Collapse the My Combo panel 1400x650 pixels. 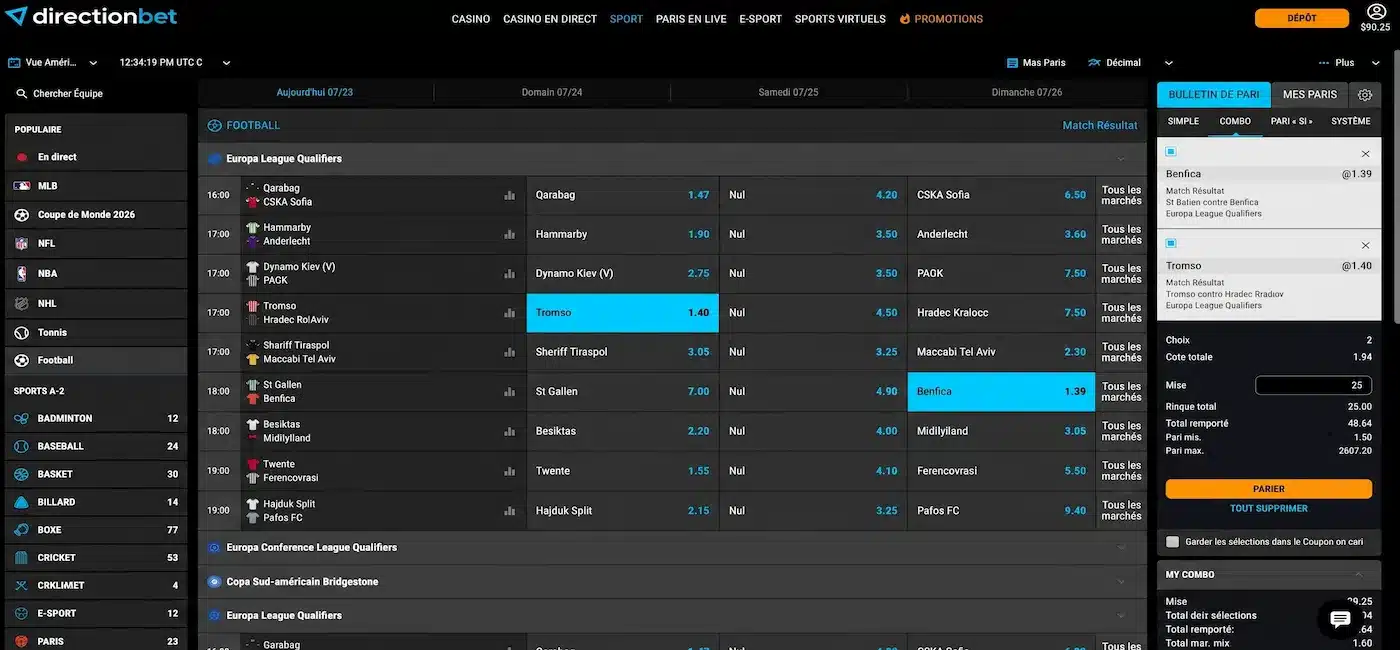[x=1359, y=575]
